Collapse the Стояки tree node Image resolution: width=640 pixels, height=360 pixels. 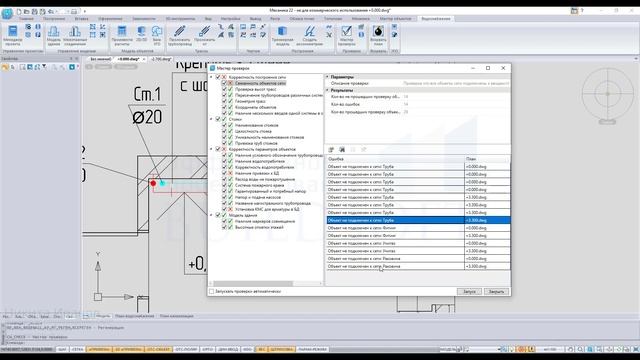pos(211,119)
